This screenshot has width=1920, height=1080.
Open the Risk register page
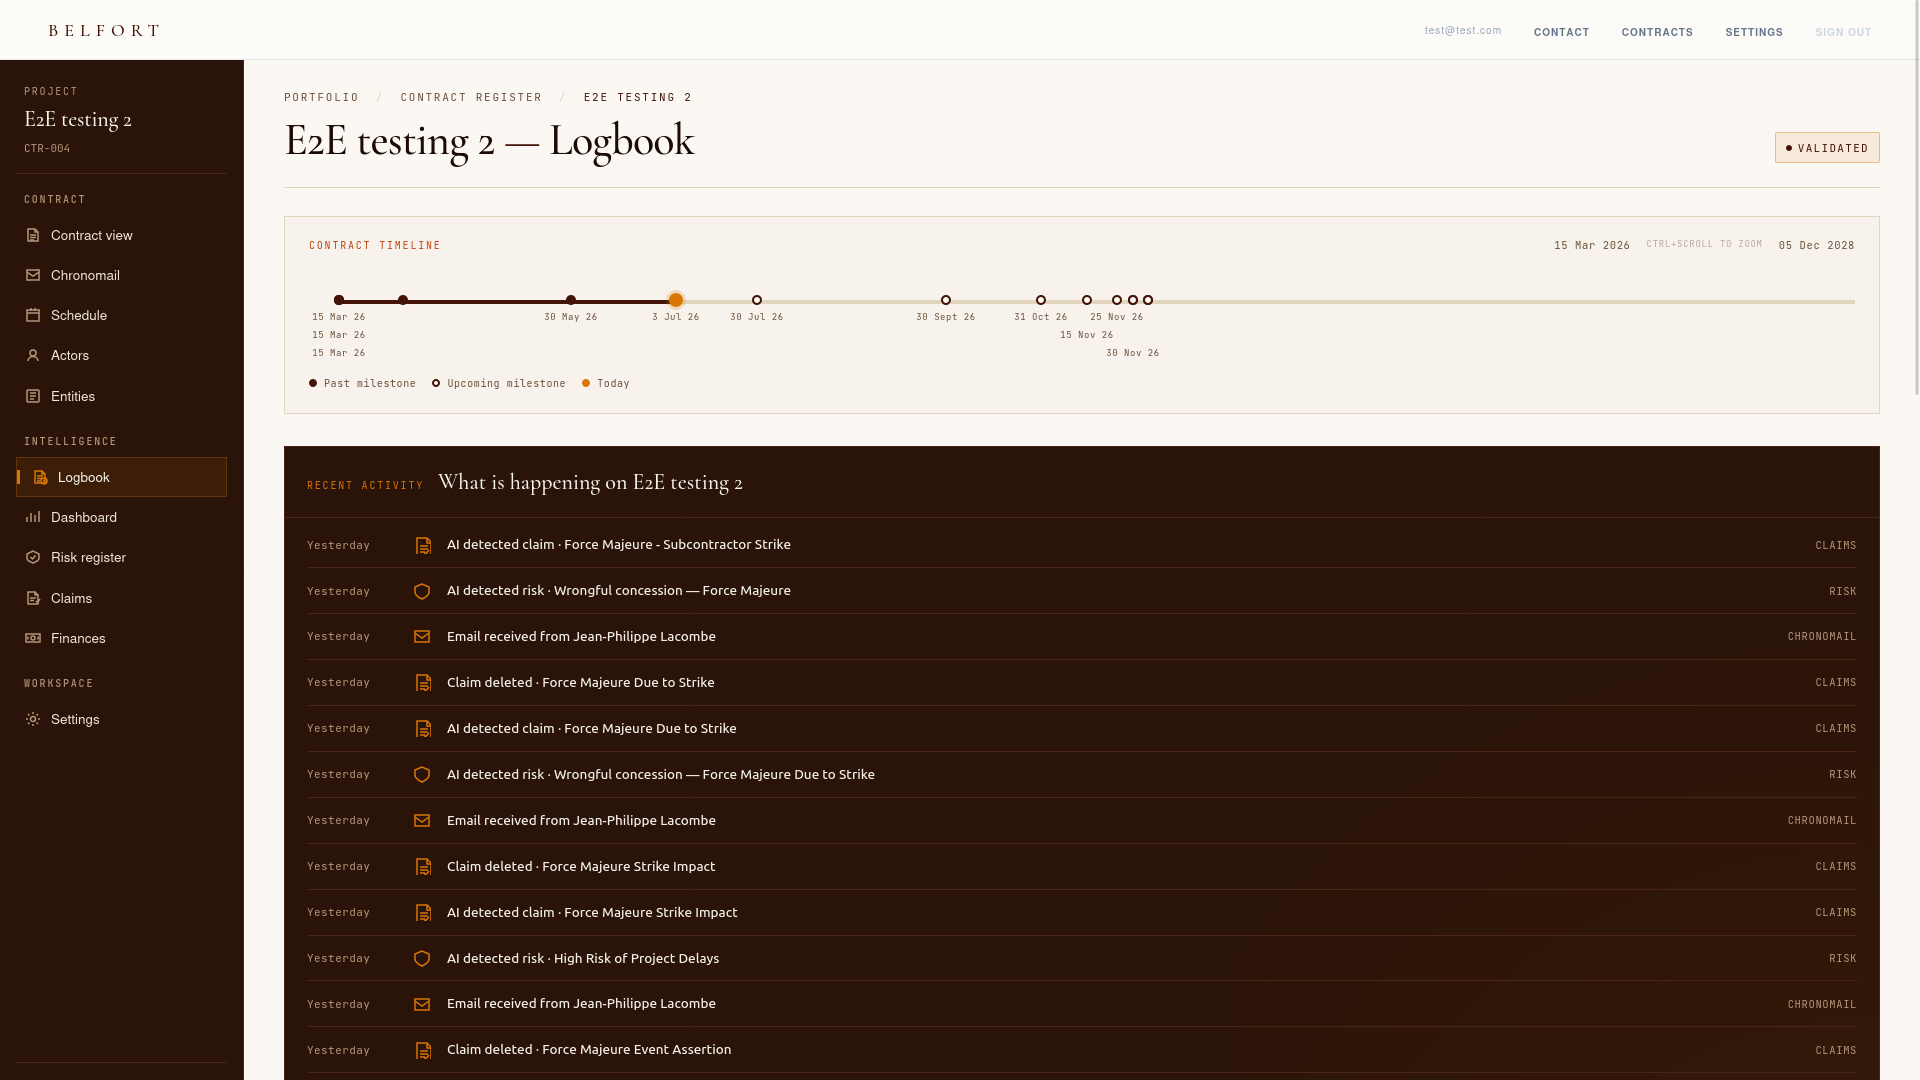121,557
